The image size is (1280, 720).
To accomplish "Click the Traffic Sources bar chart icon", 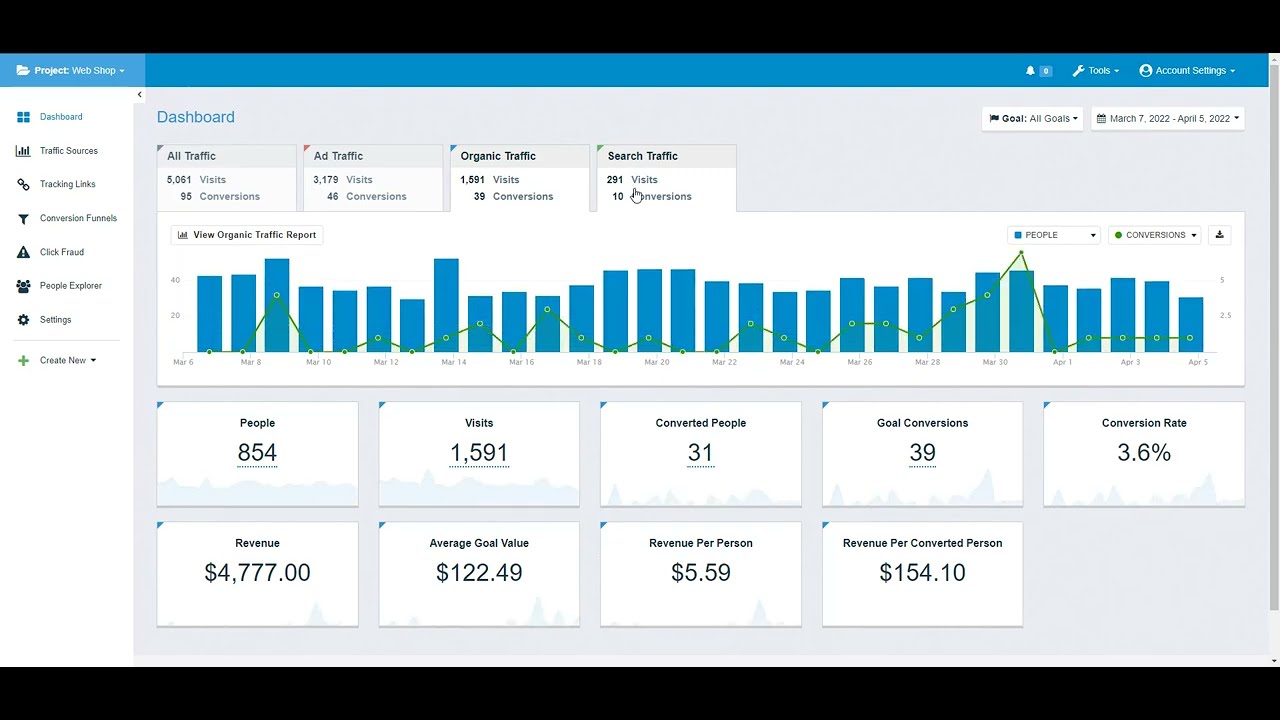I will (x=23, y=151).
